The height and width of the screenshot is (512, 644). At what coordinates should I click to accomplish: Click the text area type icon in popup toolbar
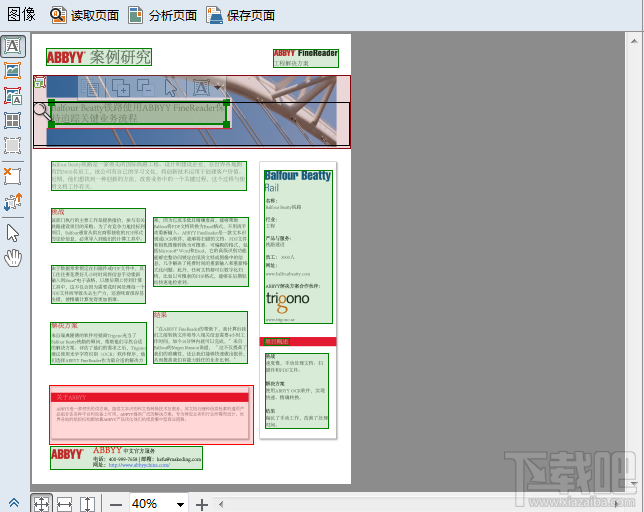(201, 87)
